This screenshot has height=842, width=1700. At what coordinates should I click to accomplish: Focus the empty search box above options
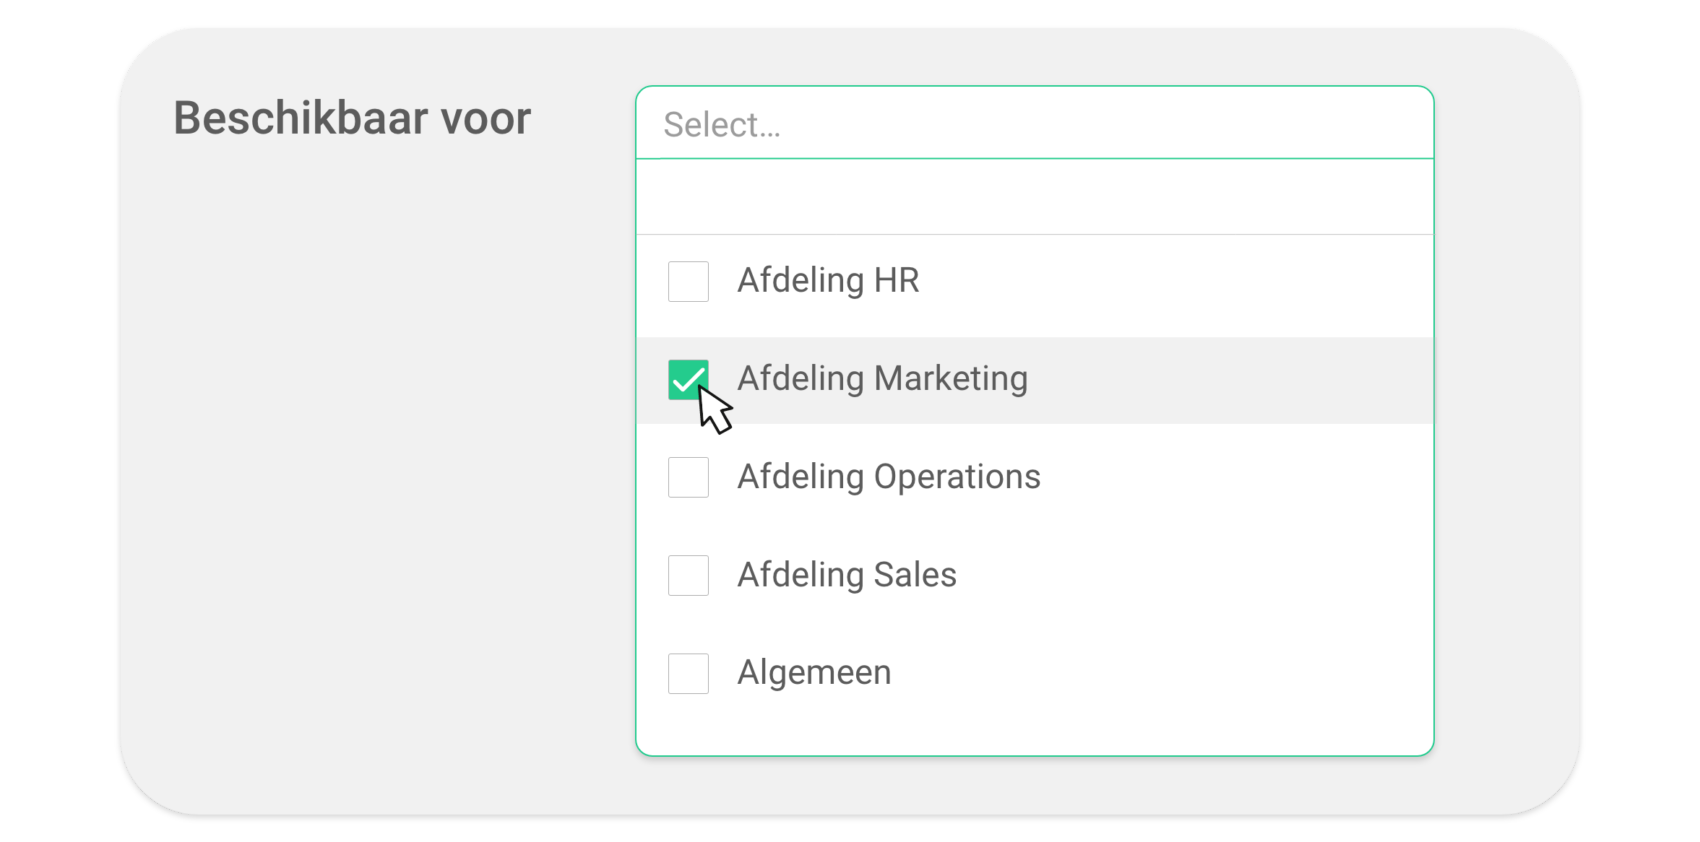click(1034, 197)
